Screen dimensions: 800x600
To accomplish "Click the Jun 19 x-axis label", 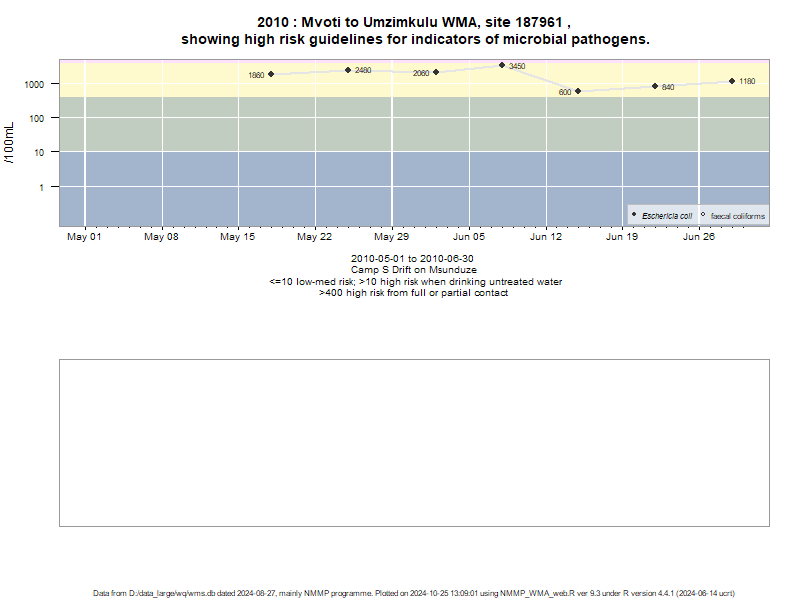I will pos(622,237).
